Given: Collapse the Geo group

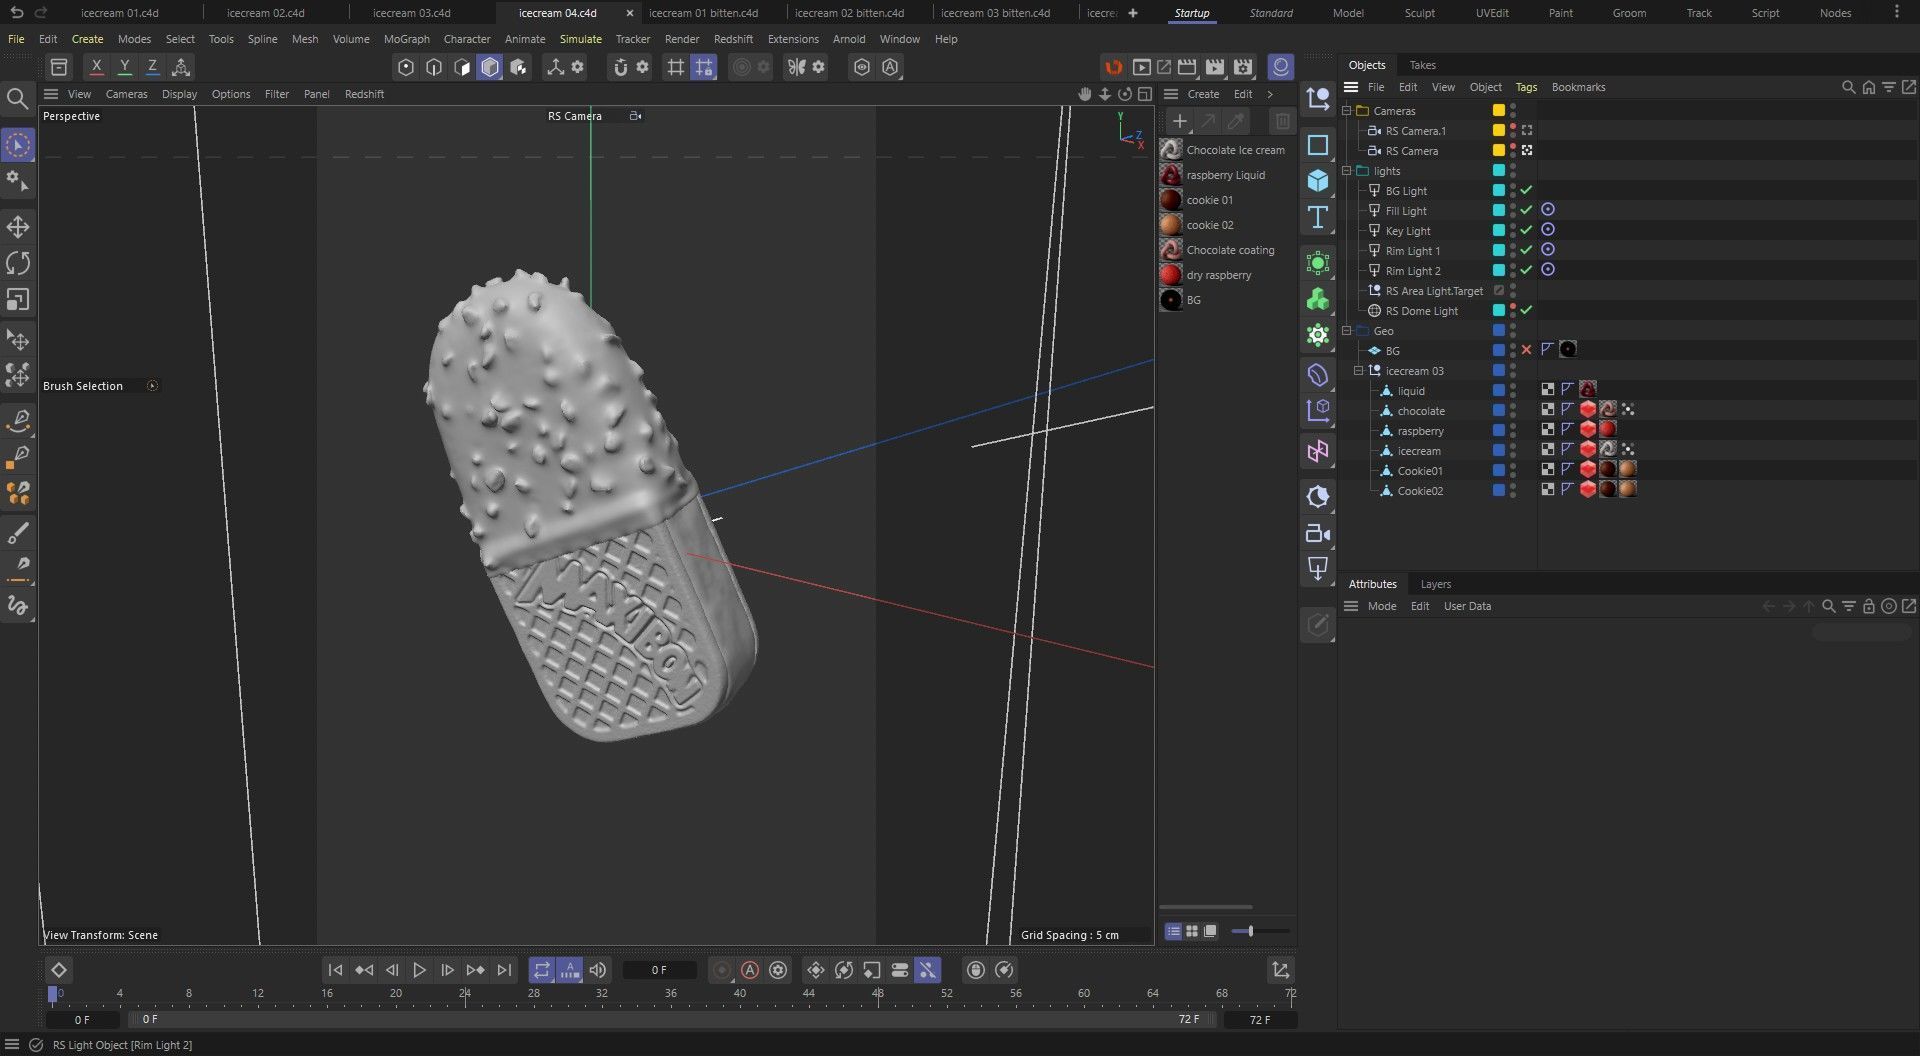Looking at the screenshot, I should (x=1347, y=331).
